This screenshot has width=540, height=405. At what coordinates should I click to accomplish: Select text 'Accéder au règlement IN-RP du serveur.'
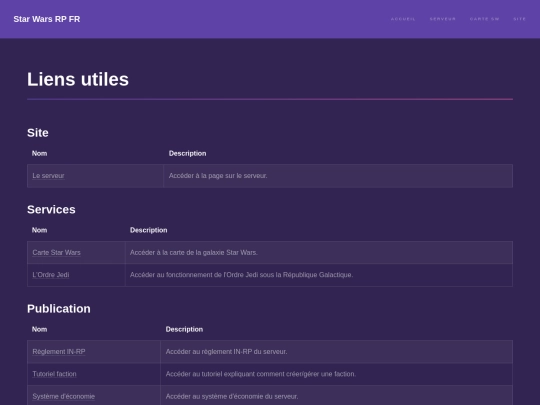226,352
